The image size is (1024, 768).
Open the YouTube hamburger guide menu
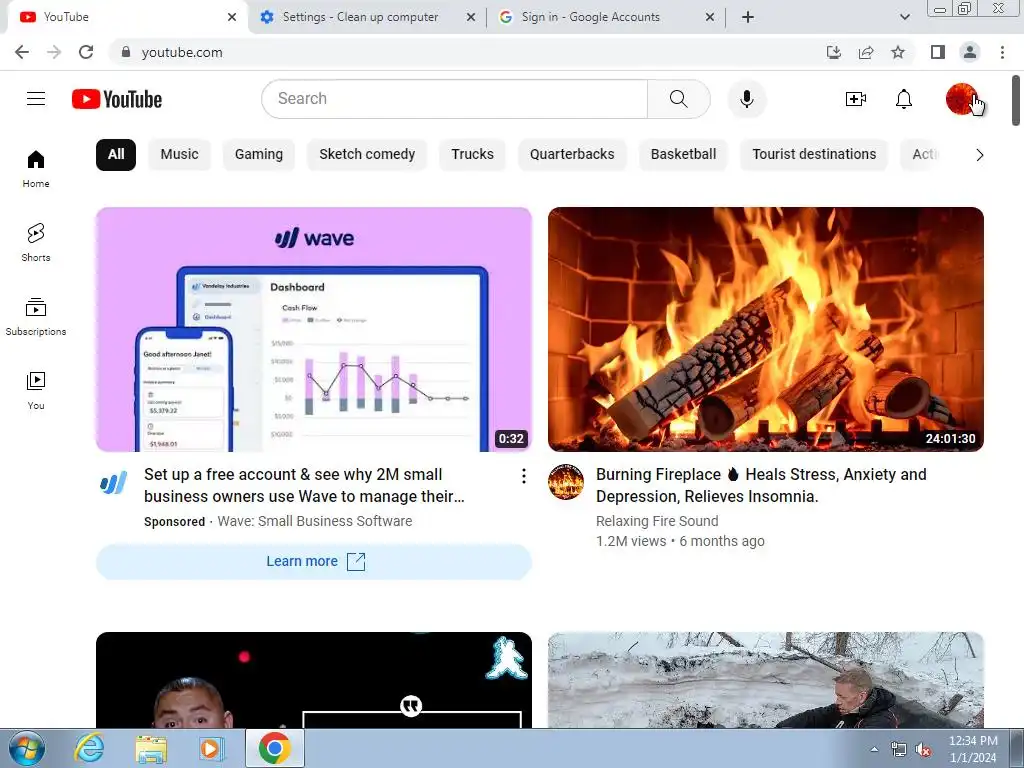click(36, 99)
